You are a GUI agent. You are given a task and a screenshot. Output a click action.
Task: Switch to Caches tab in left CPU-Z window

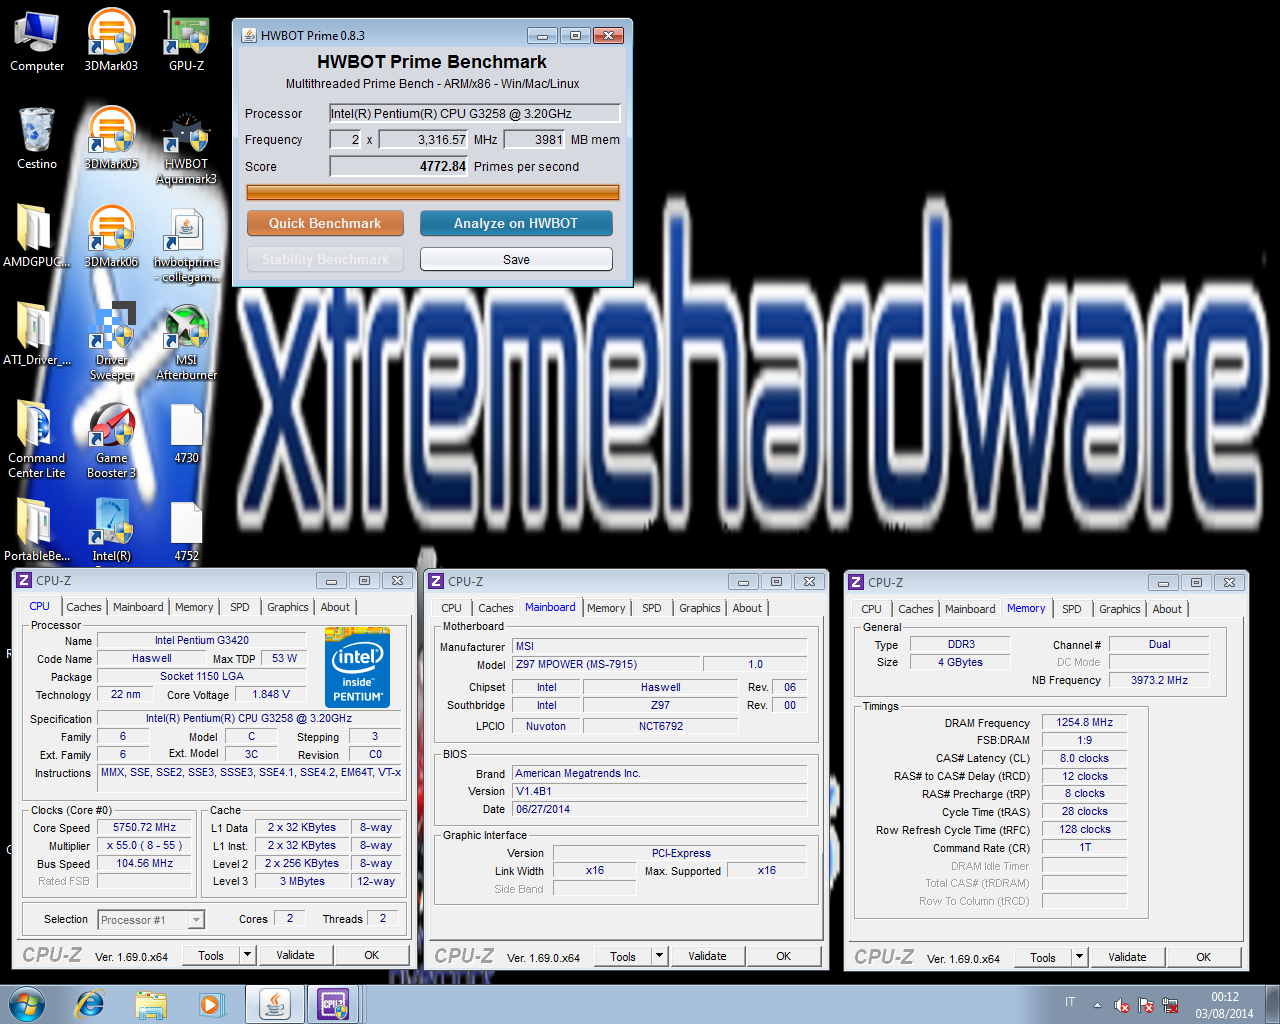coord(84,607)
